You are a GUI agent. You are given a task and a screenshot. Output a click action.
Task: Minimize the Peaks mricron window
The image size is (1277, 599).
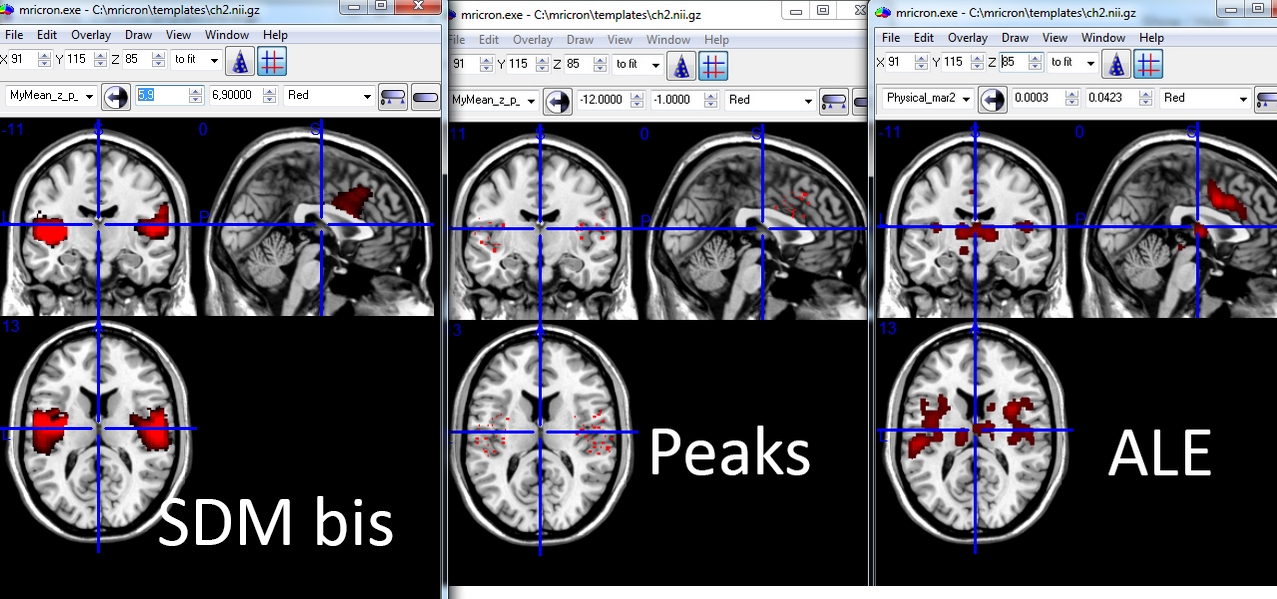coord(797,10)
